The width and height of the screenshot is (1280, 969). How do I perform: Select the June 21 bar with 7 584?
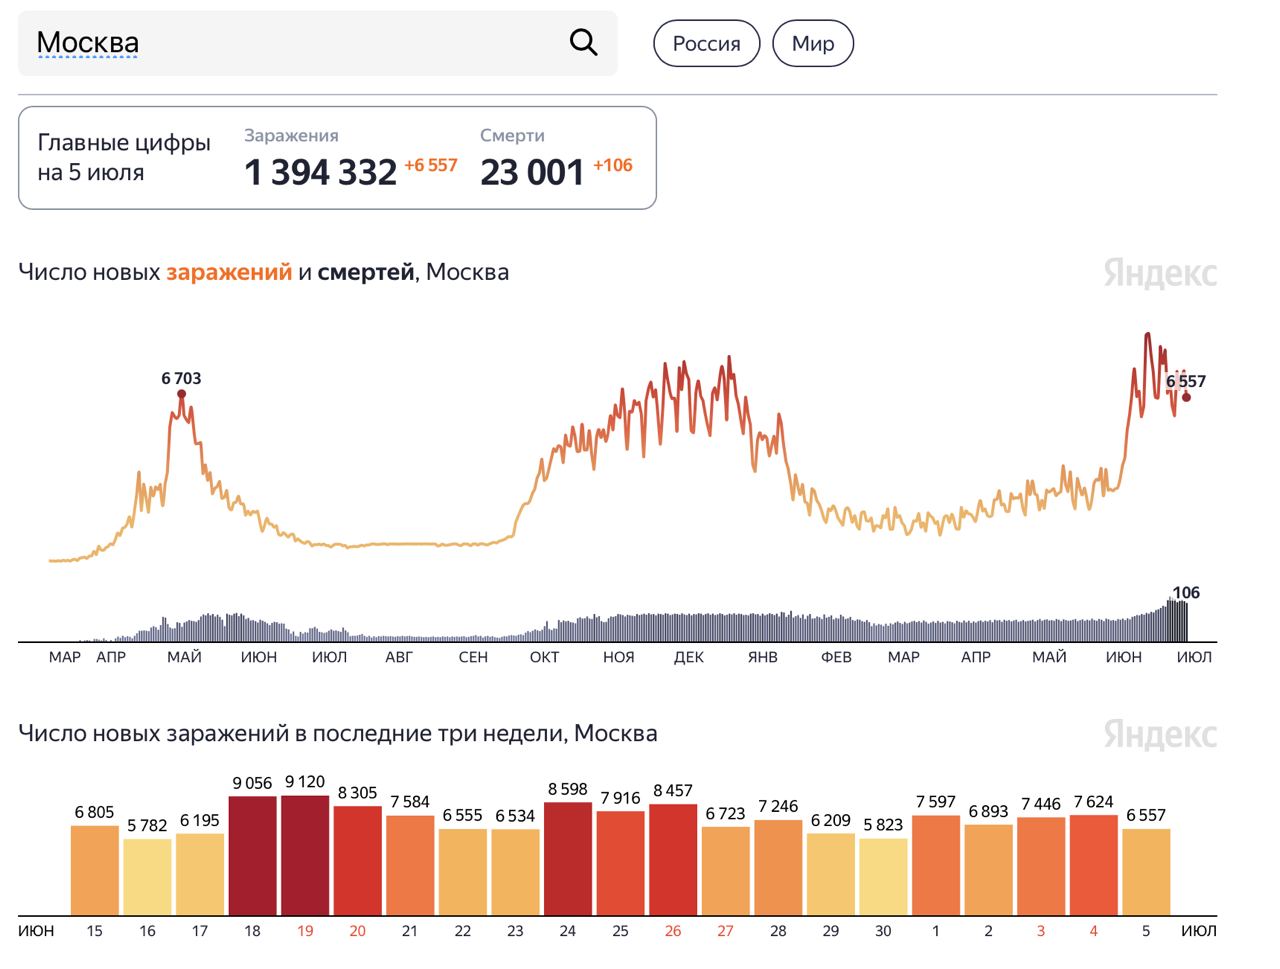[x=410, y=865]
